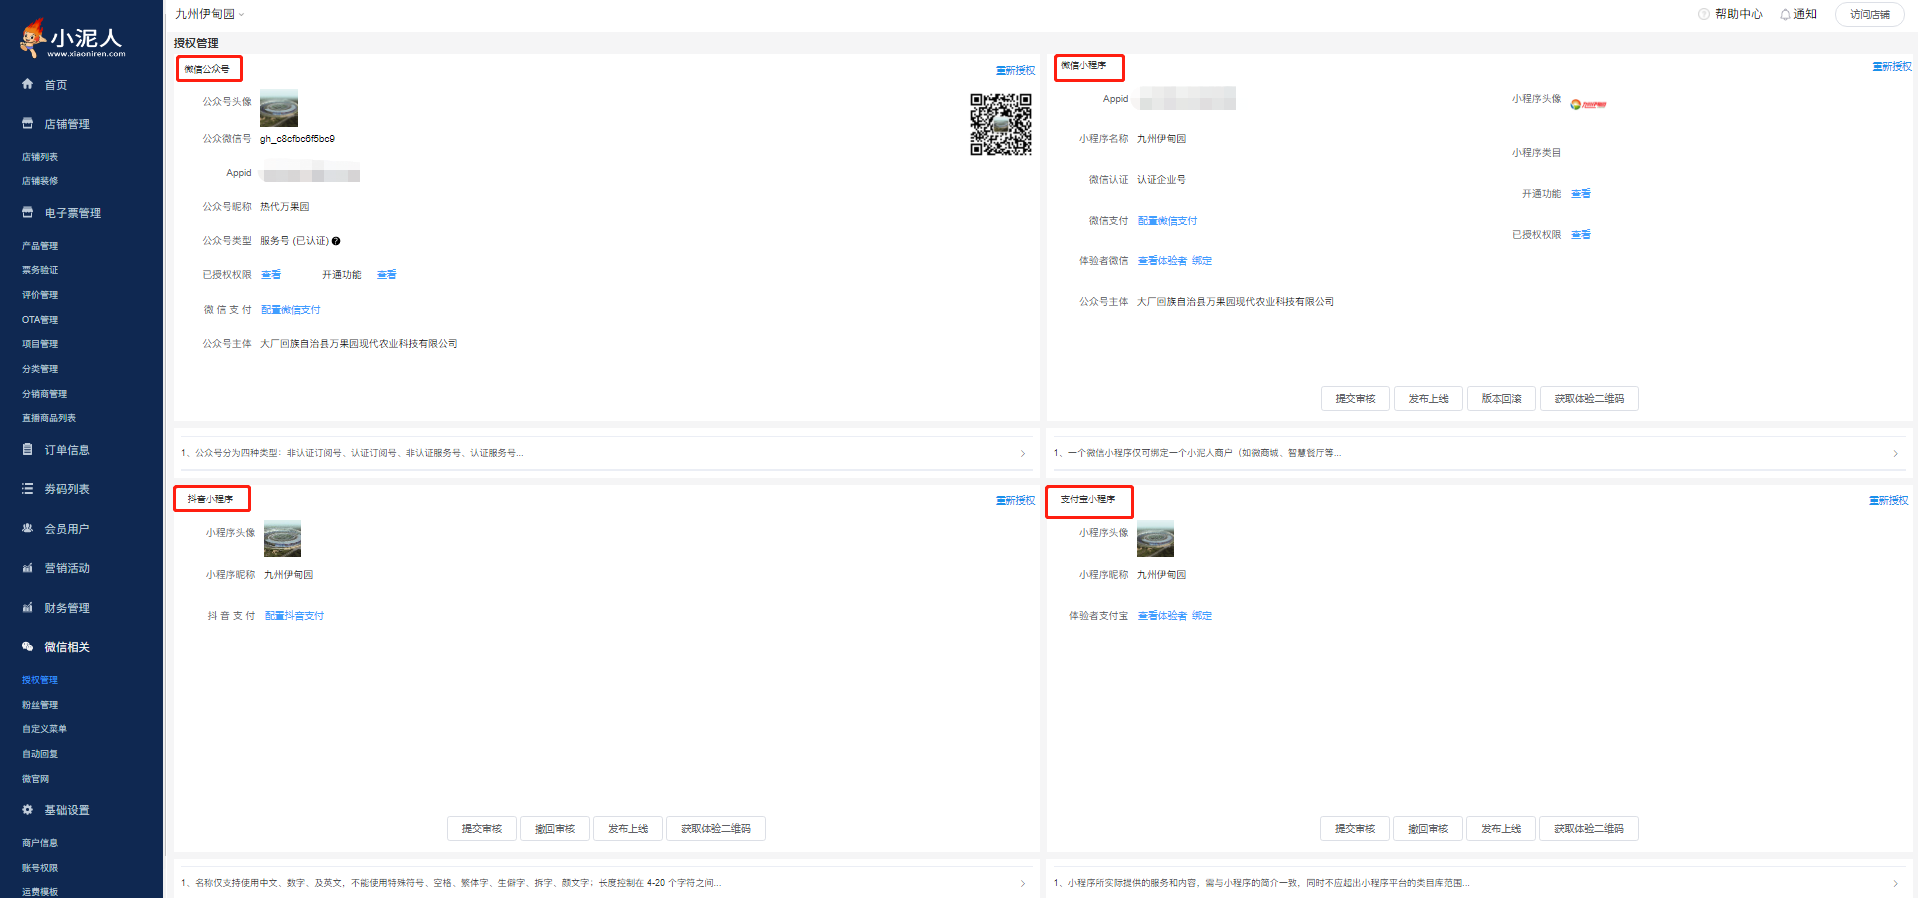The image size is (1918, 898).
Task: Expand the 微信小程序 binding note row
Action: (x=1895, y=454)
